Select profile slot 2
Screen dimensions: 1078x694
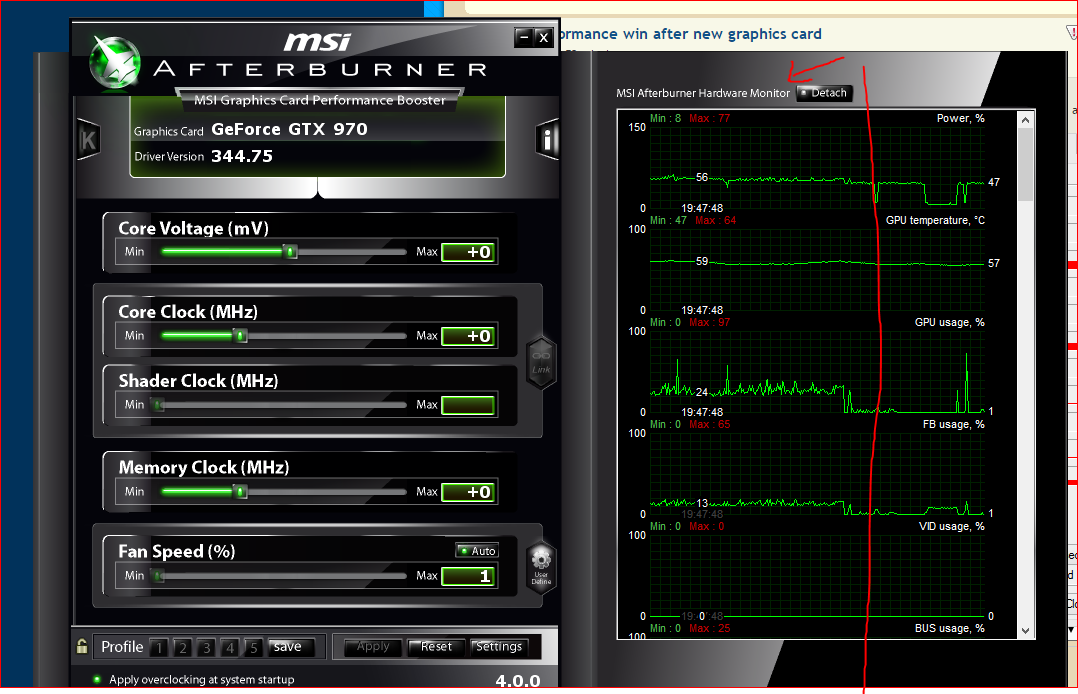(183, 647)
